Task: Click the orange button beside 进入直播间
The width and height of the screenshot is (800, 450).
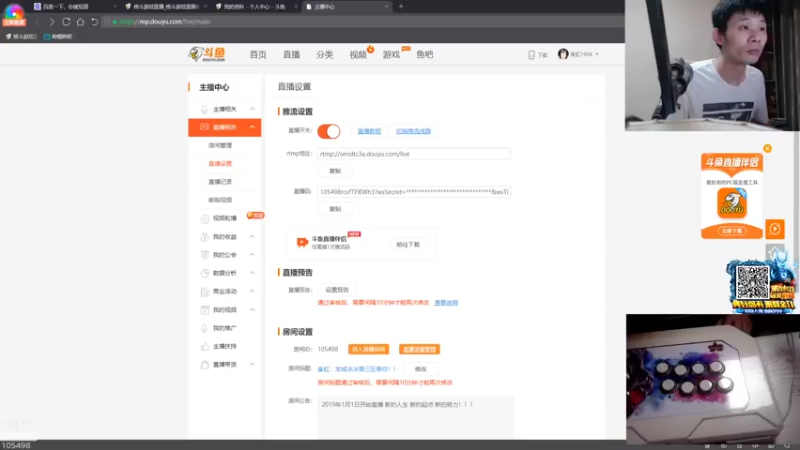Action: tap(419, 349)
